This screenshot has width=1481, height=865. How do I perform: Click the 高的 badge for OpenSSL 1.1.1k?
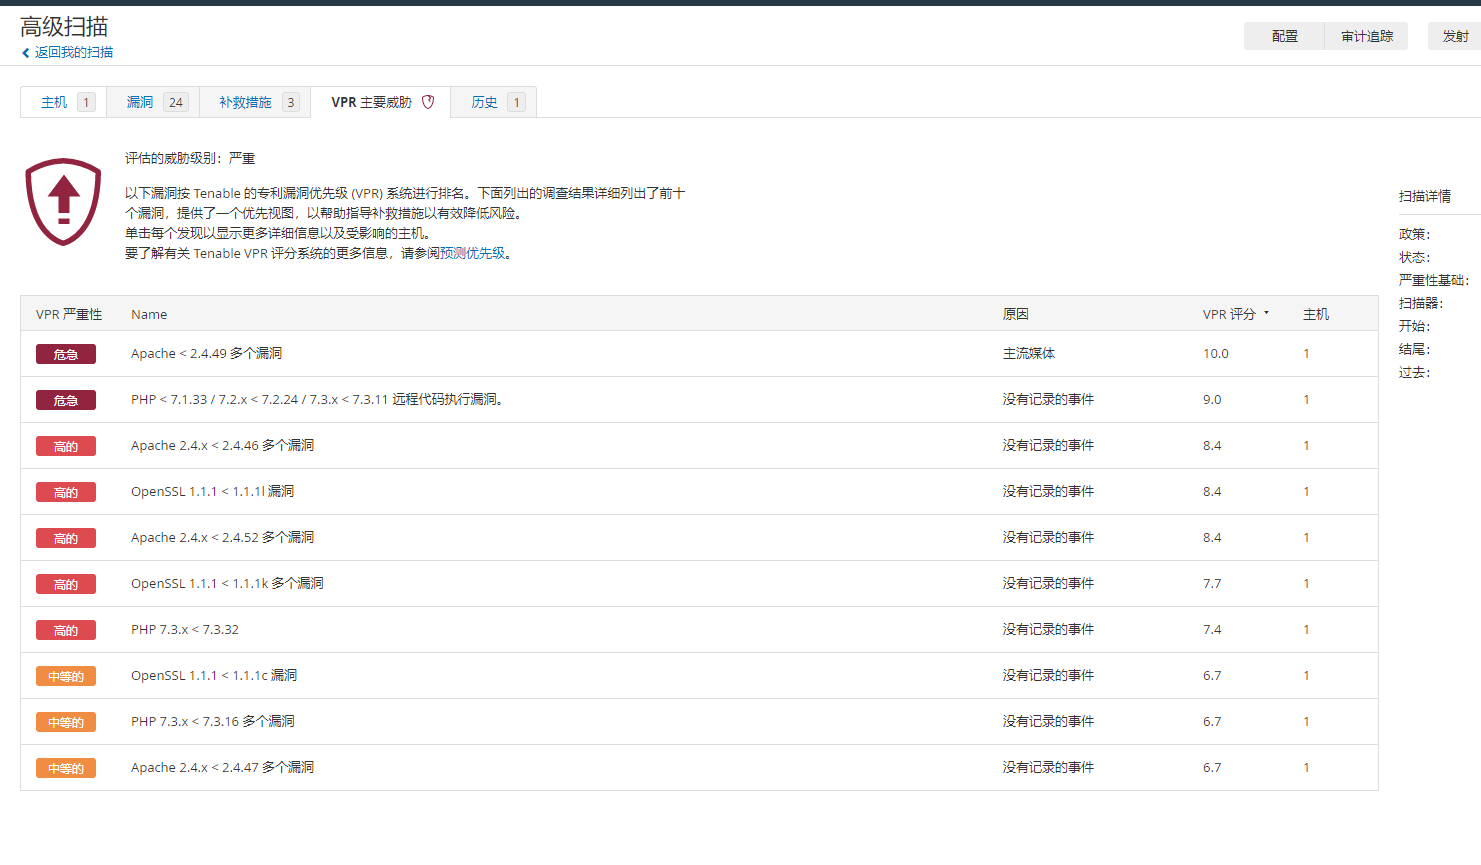(x=66, y=584)
